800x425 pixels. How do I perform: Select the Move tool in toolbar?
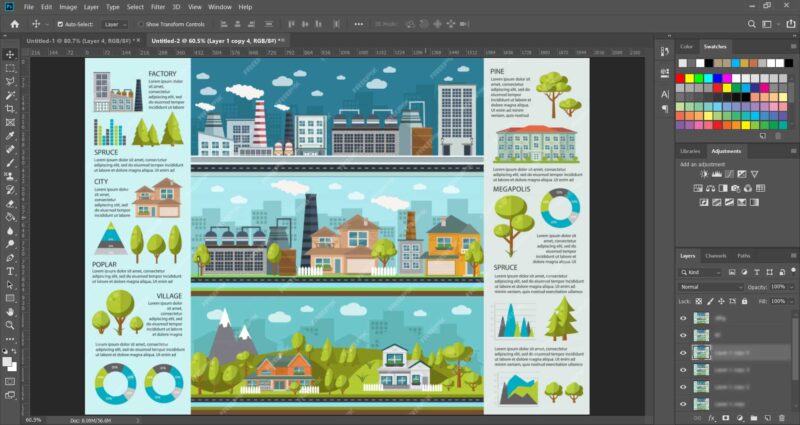pos(10,54)
